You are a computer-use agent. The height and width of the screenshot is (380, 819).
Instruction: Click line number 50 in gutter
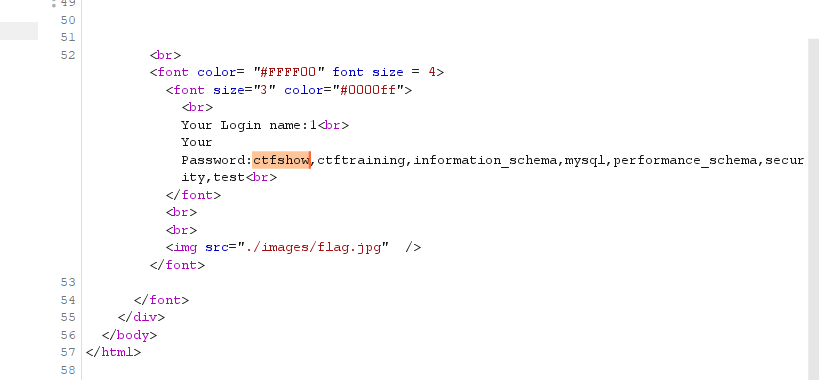68,20
